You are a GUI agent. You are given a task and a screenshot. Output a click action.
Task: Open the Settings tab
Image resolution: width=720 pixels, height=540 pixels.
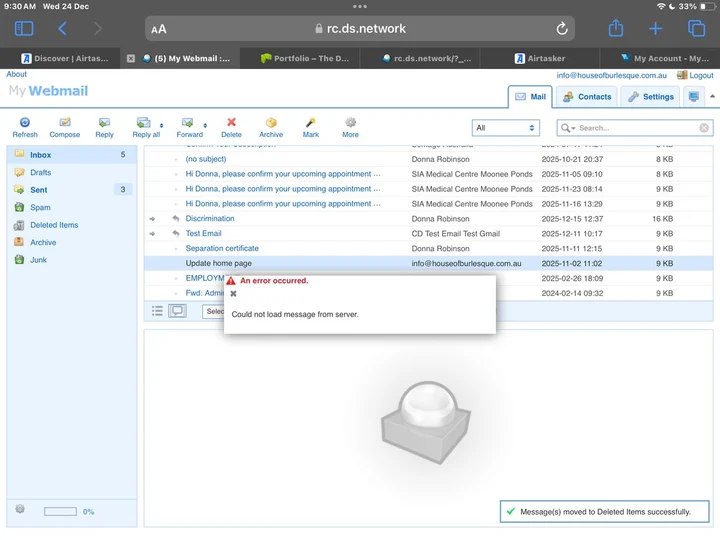[651, 97]
